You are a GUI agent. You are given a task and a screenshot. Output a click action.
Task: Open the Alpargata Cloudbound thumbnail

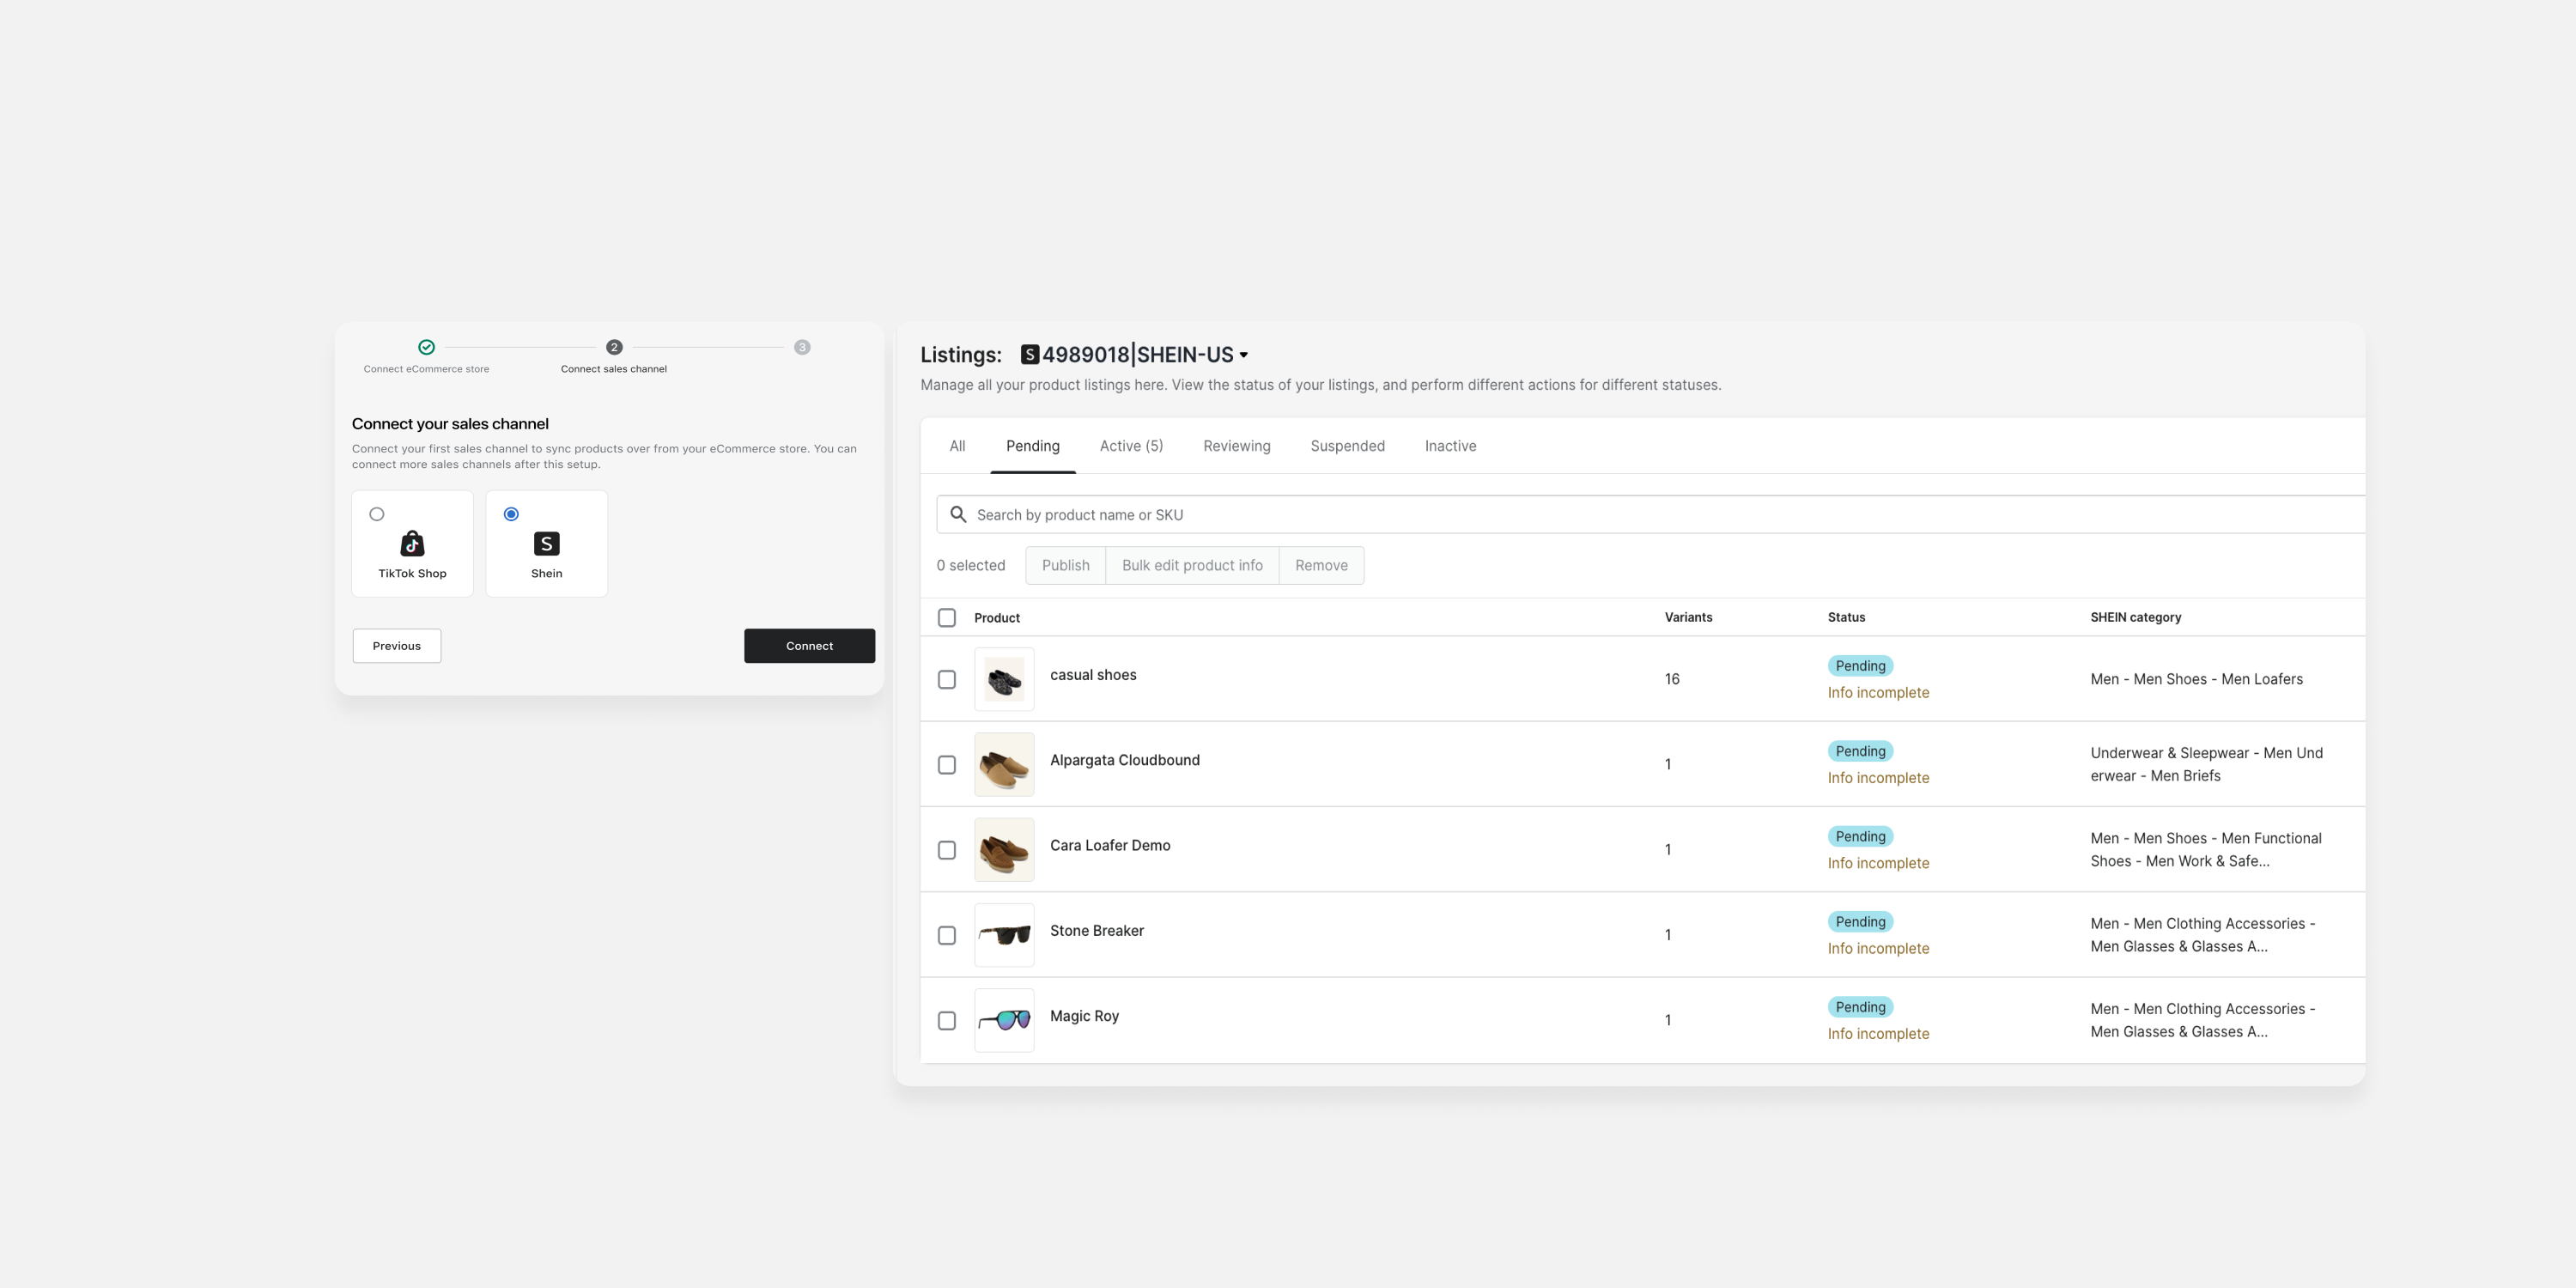coord(1004,764)
